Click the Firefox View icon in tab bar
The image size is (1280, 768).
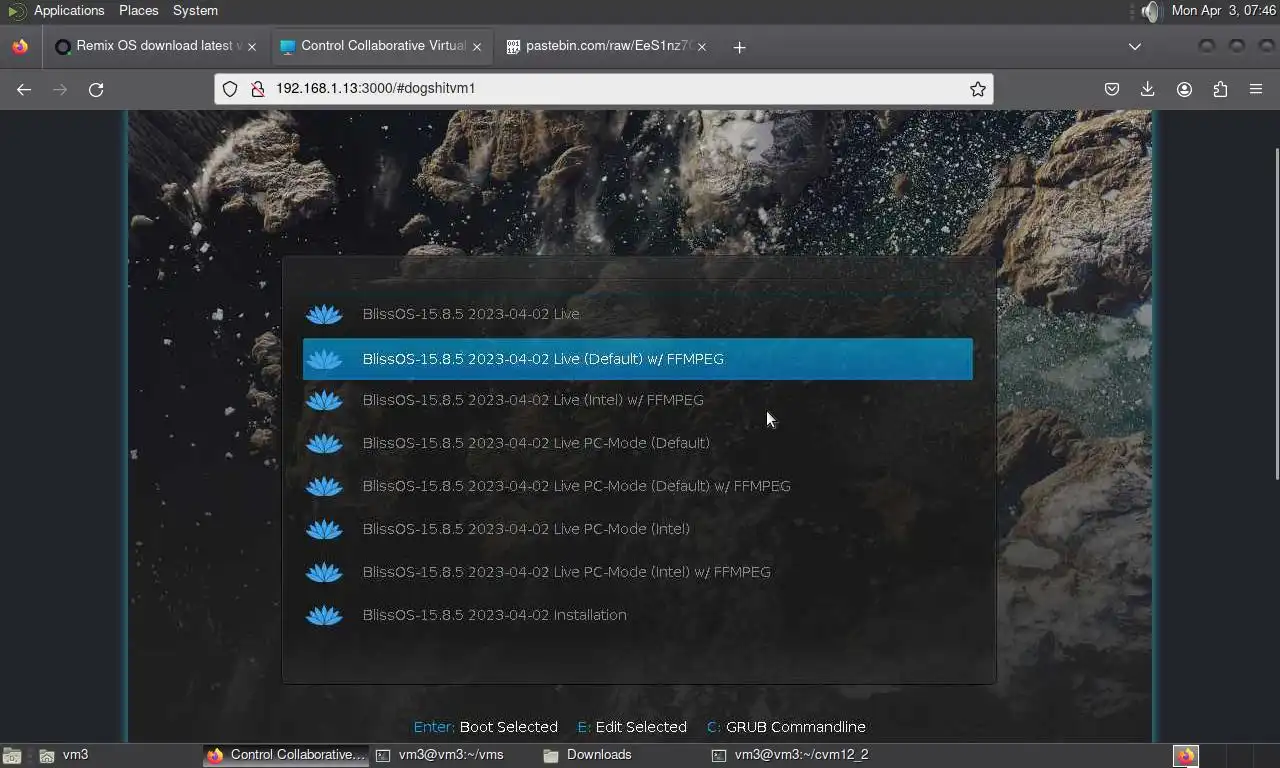(x=20, y=47)
